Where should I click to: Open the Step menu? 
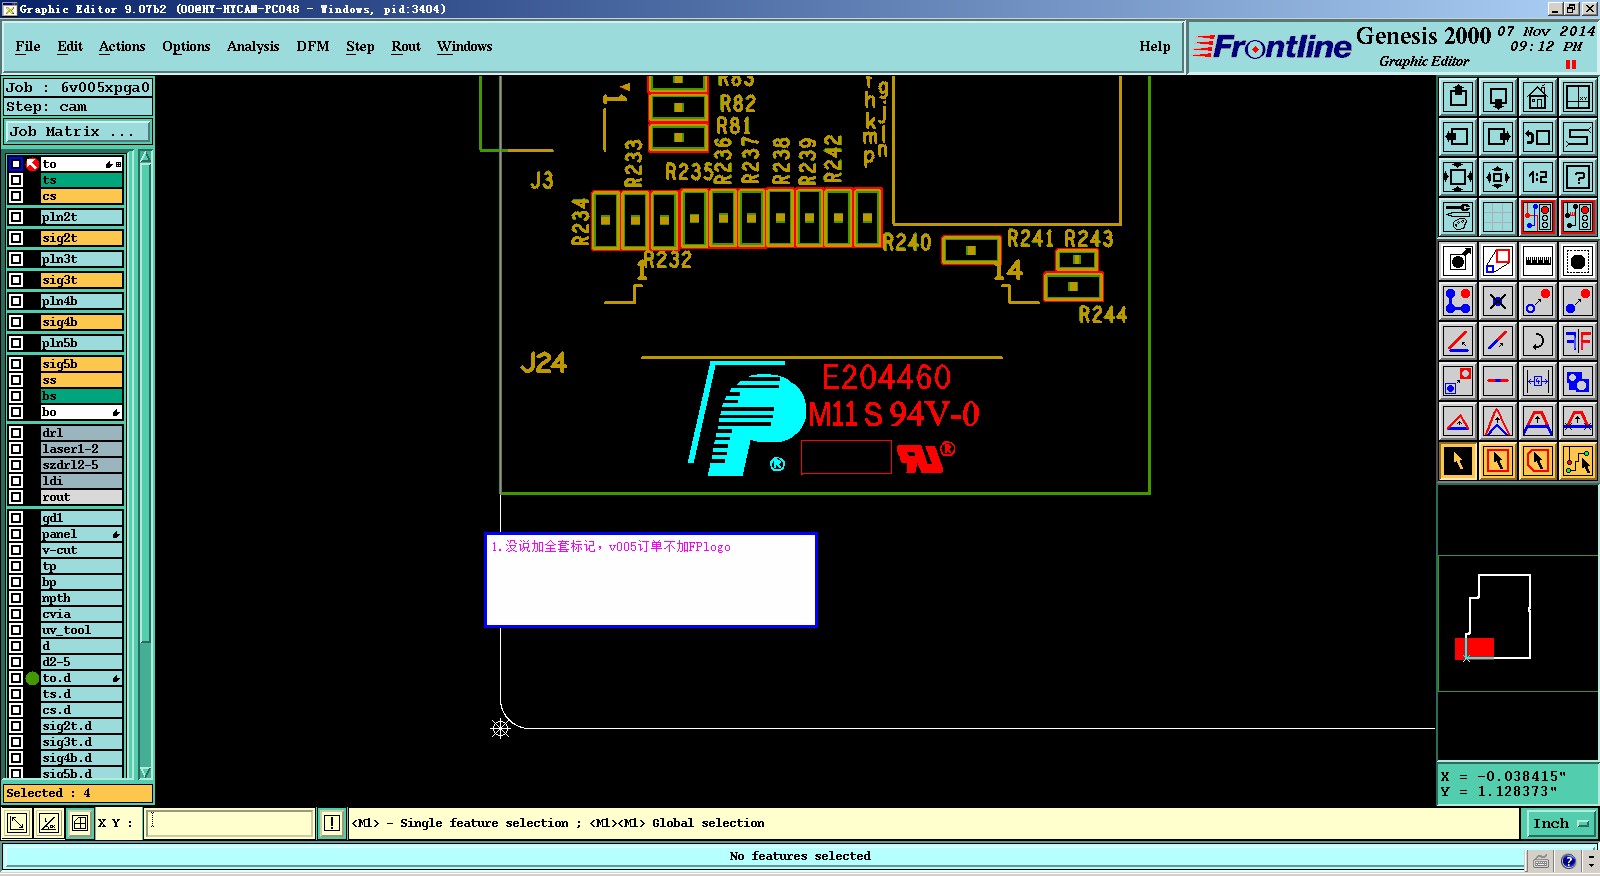[360, 47]
